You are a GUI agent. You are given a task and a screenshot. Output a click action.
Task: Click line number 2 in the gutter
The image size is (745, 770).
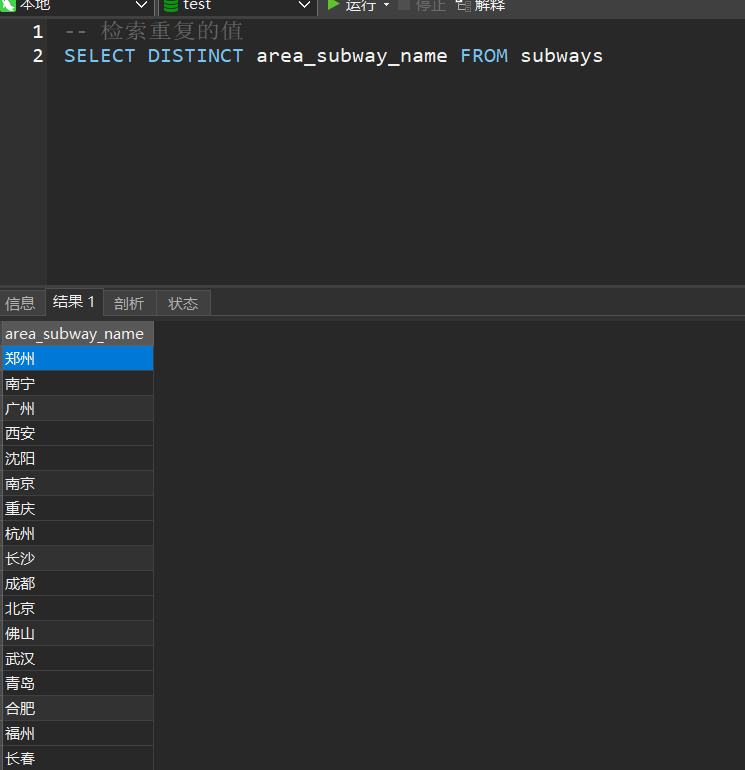pos(38,56)
